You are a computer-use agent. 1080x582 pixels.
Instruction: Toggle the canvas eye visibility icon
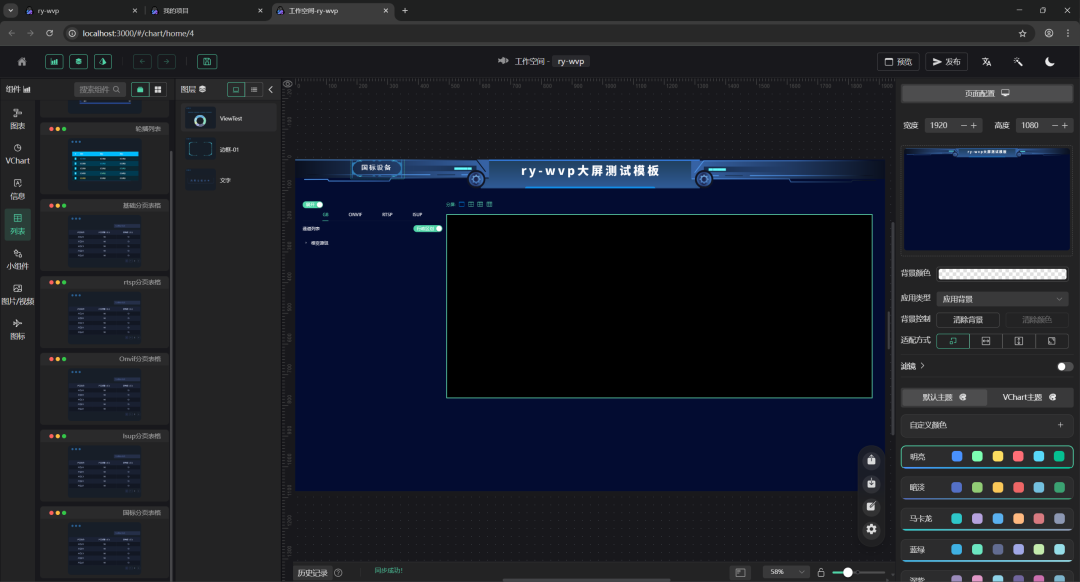(x=288, y=84)
